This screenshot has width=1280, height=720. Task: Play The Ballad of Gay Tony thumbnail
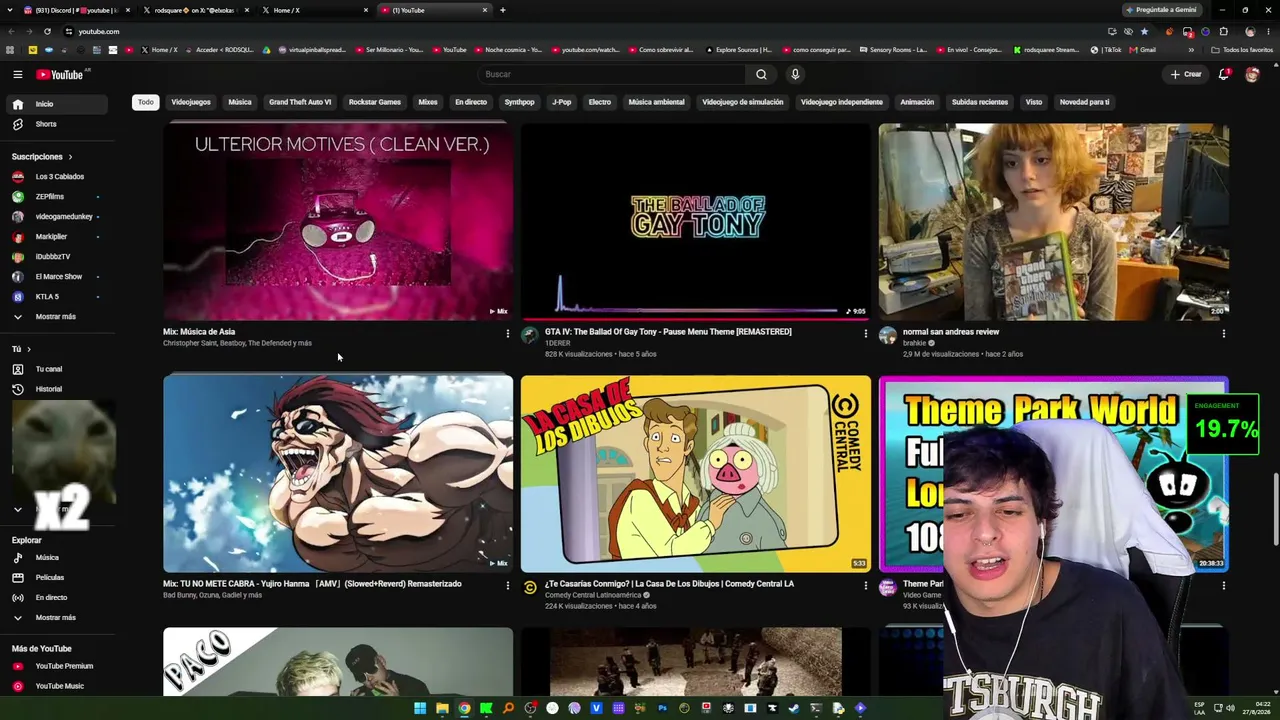tap(696, 222)
